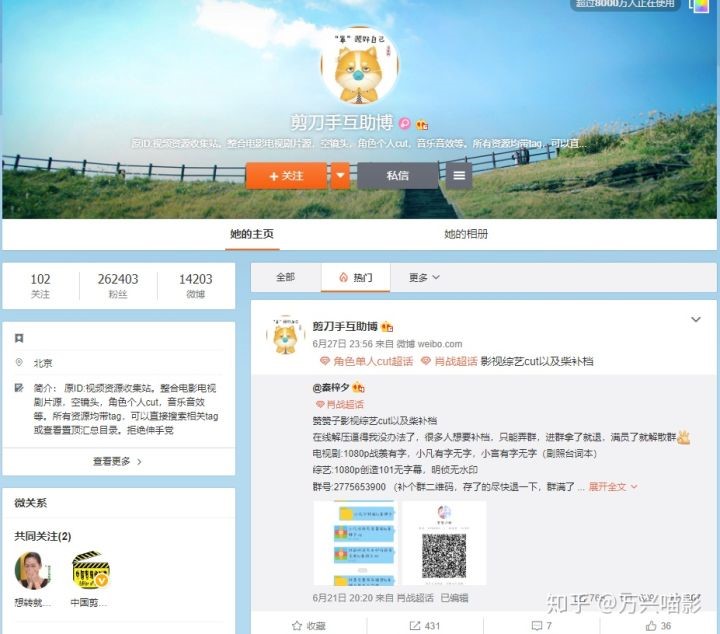Open post author name 剪刀手互助博

coord(345,326)
